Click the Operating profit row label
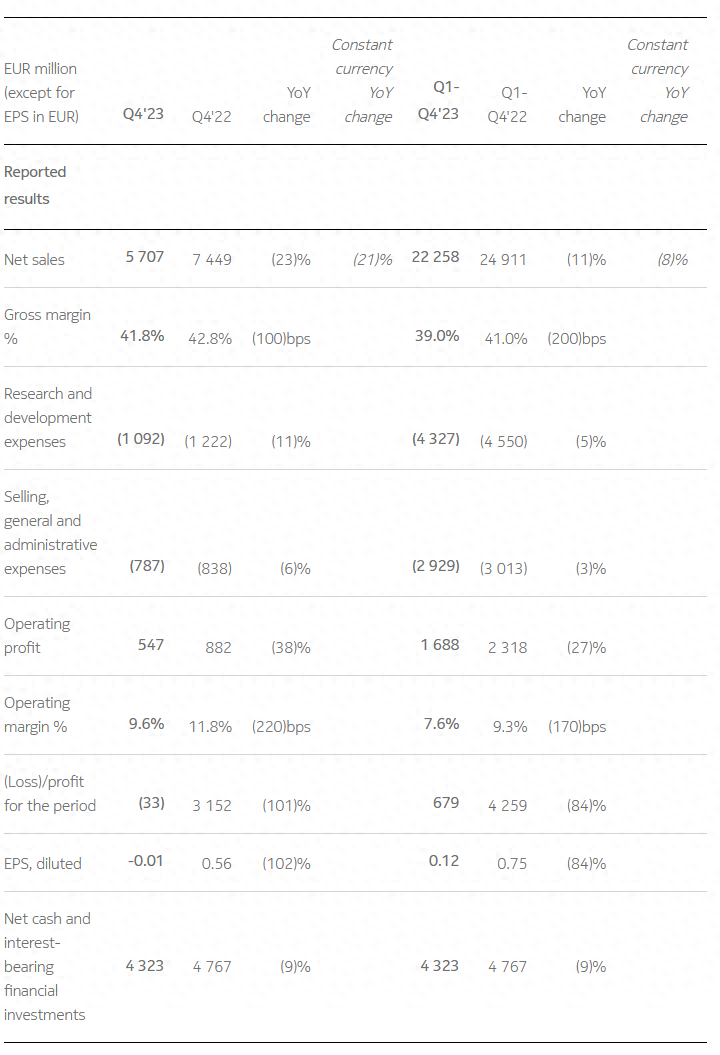Viewport: 720px width, 1055px height. [x=37, y=636]
